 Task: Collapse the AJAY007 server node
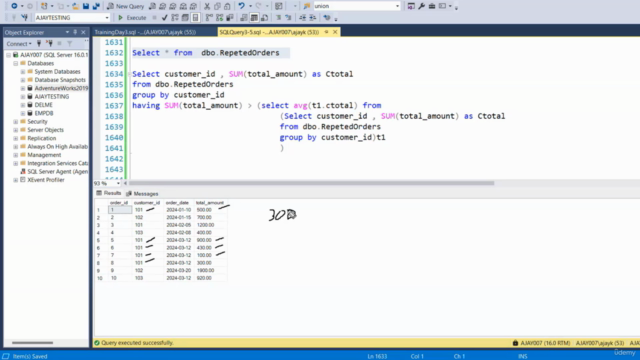click(x=9, y=55)
